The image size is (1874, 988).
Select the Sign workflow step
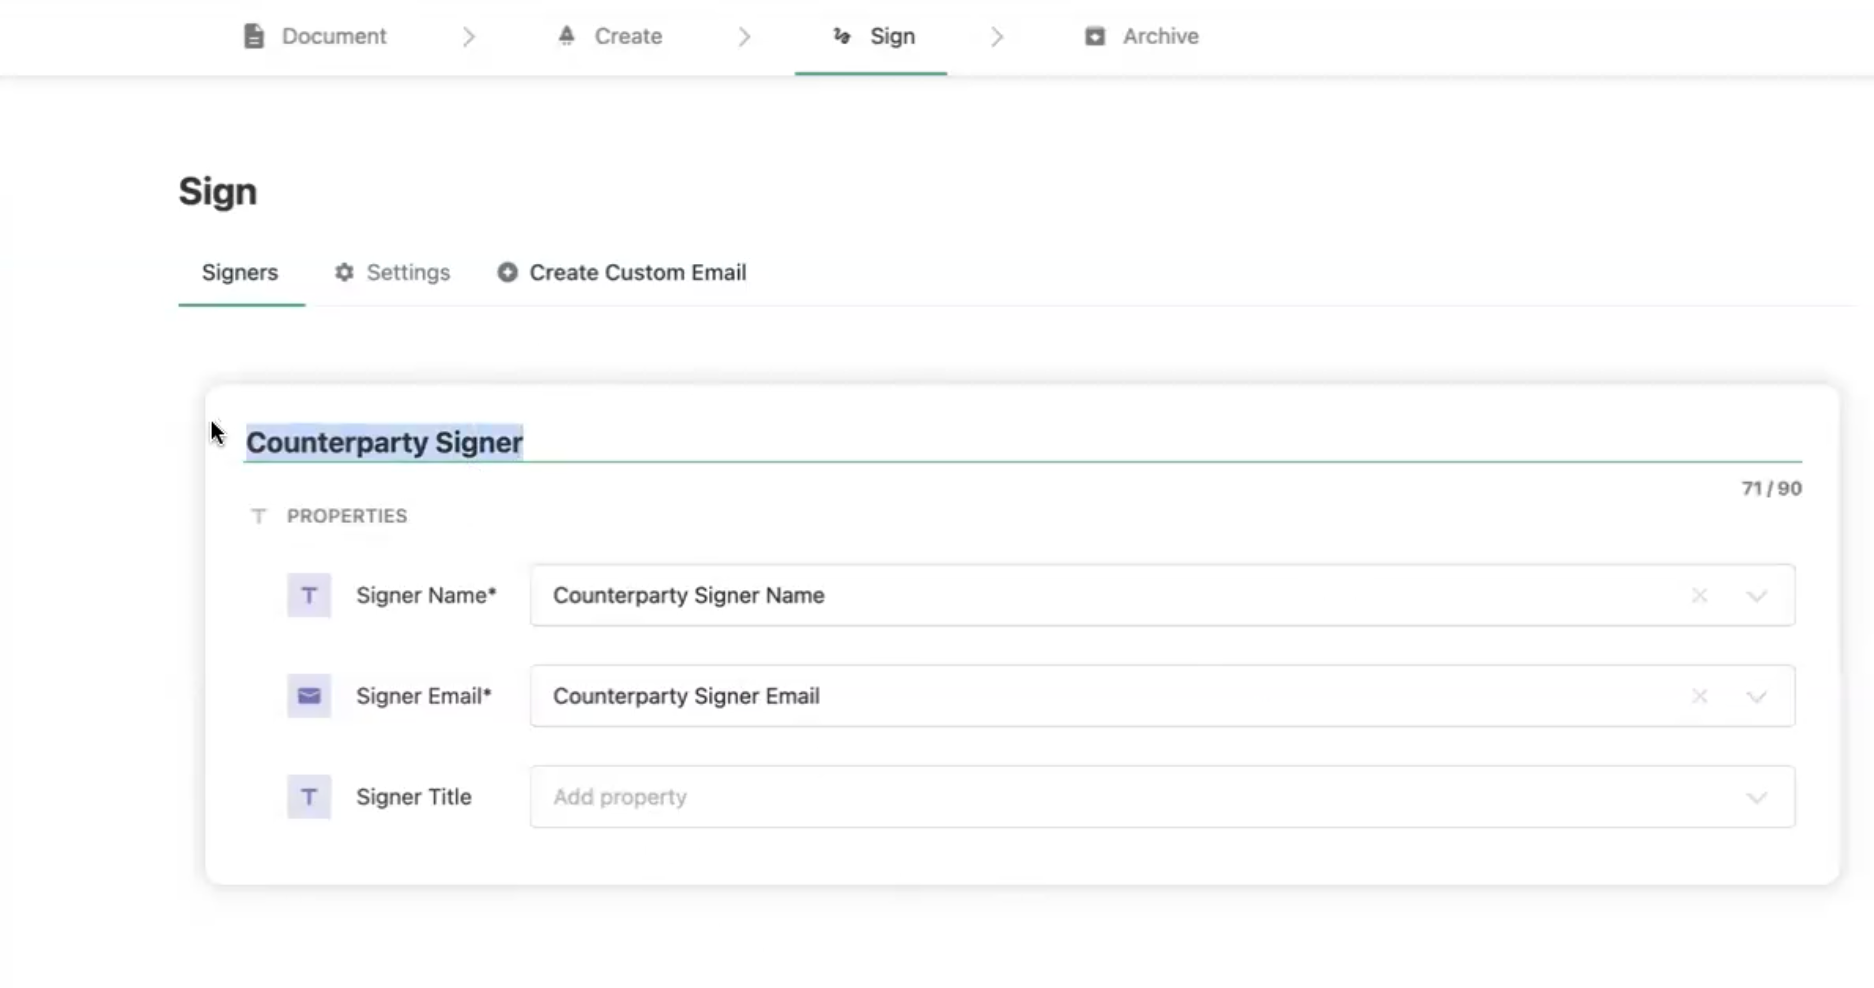click(872, 36)
